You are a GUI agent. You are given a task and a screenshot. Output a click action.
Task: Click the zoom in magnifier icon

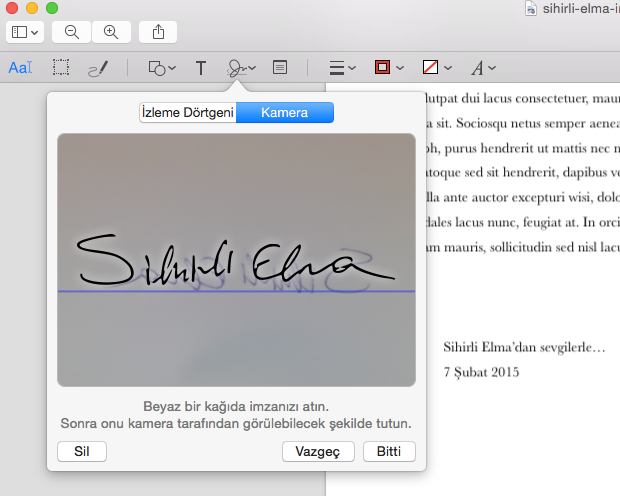pos(111,32)
